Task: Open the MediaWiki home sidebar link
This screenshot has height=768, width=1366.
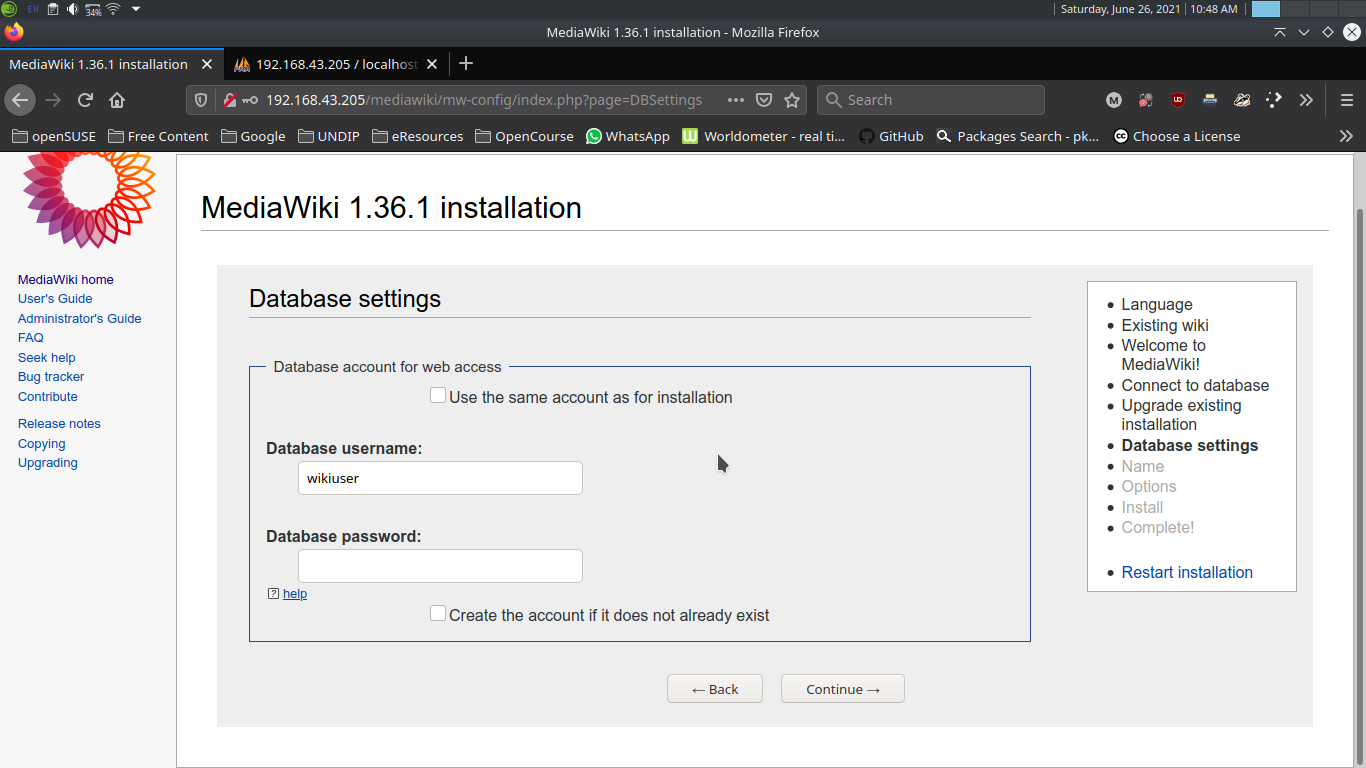Action: pyautogui.click(x=66, y=280)
